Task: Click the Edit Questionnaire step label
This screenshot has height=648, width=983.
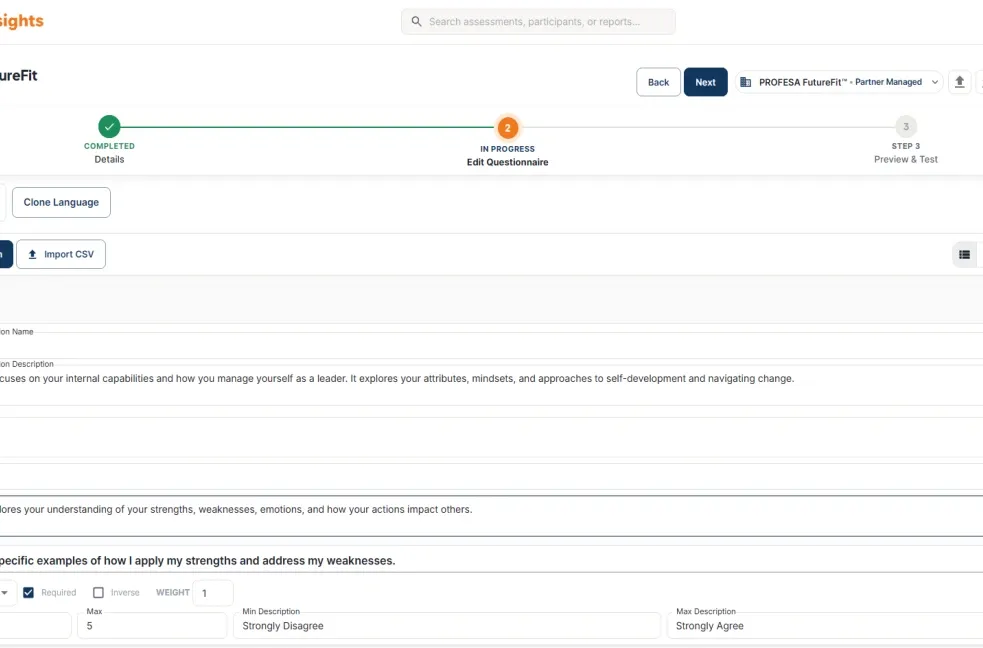Action: tap(507, 162)
